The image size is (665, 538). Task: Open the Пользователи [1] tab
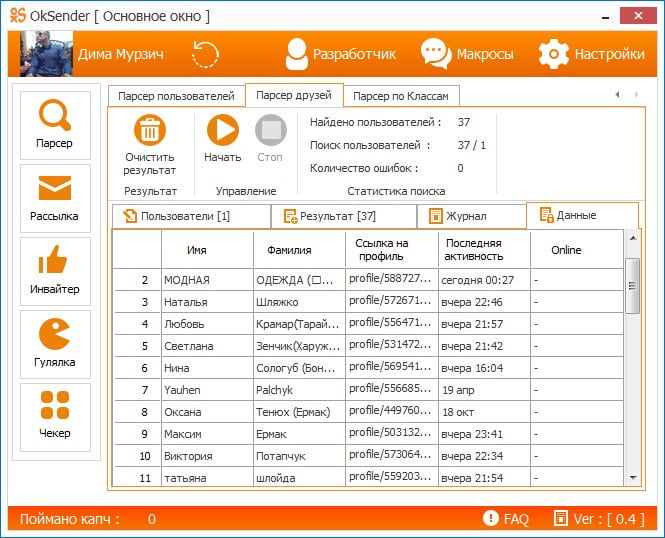[x=191, y=216]
